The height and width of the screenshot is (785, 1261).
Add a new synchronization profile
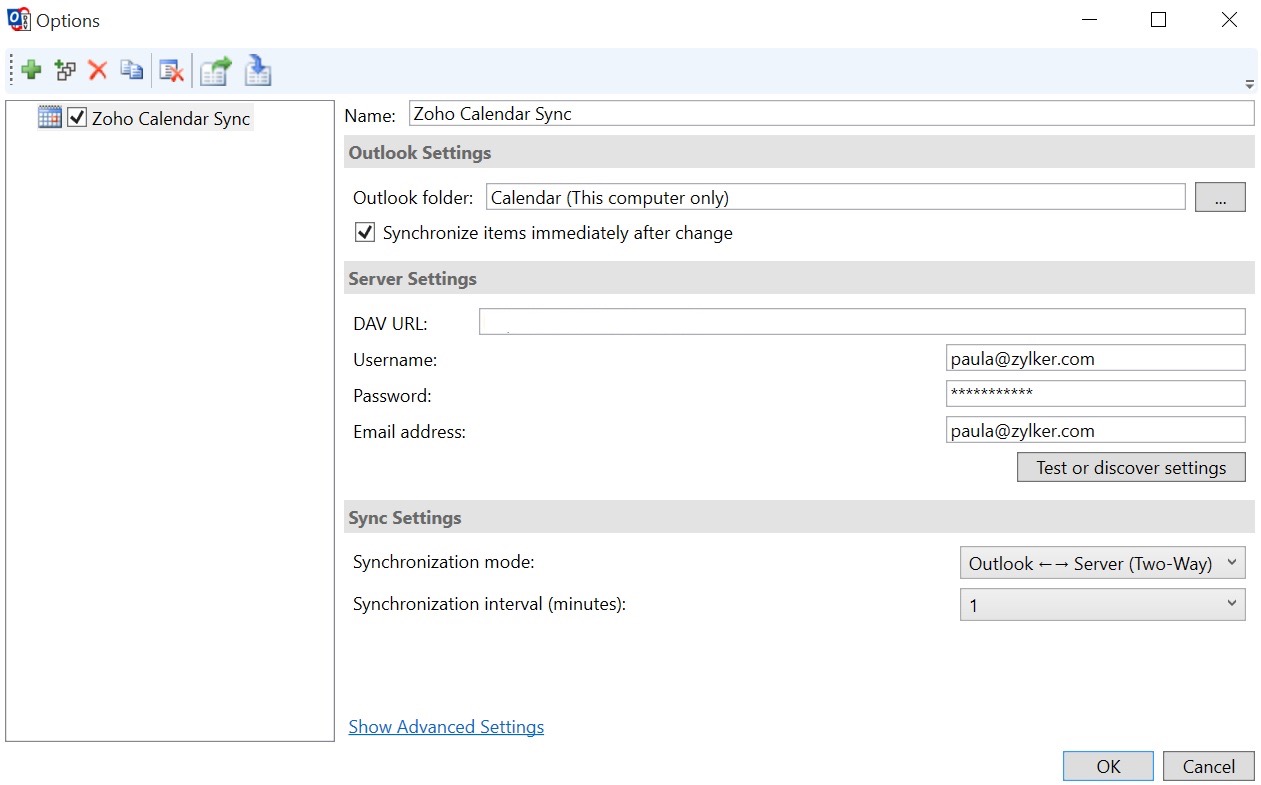click(x=30, y=70)
